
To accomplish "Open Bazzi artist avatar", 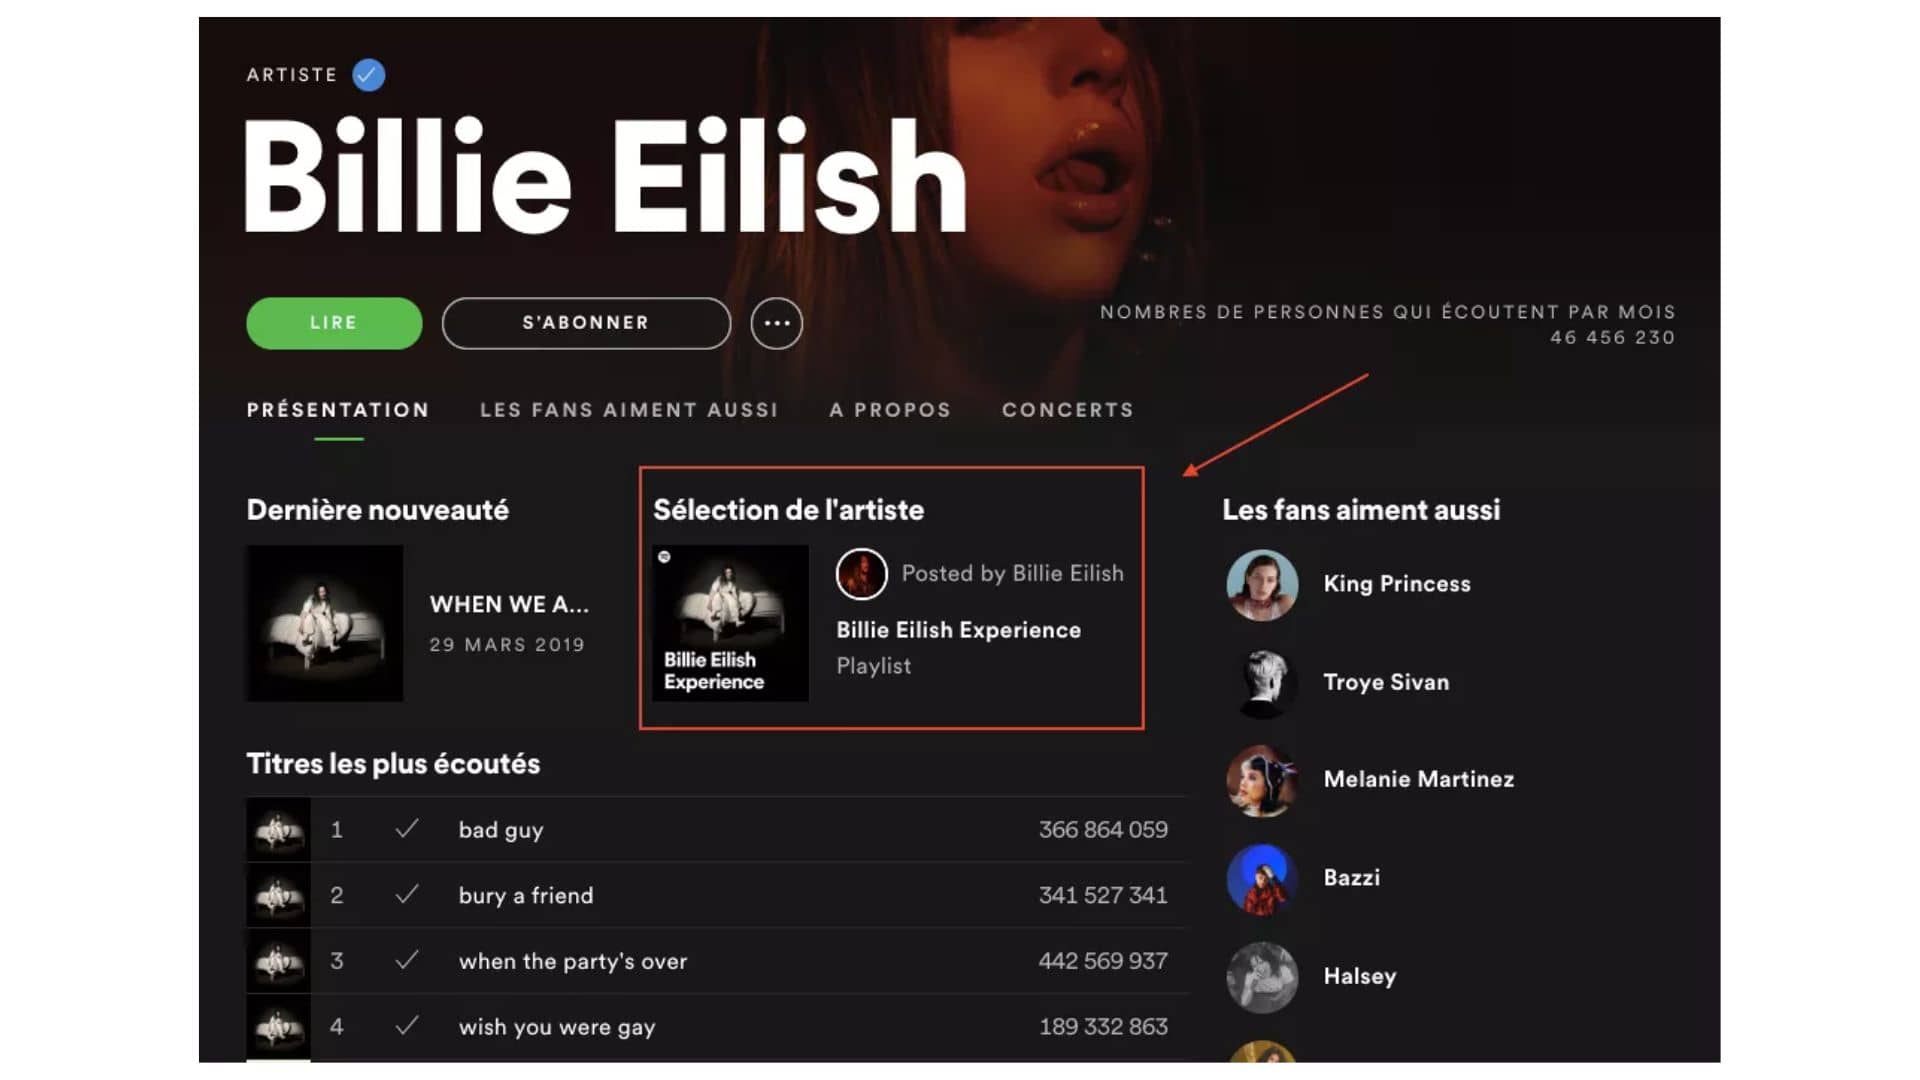I will [x=1262, y=879].
